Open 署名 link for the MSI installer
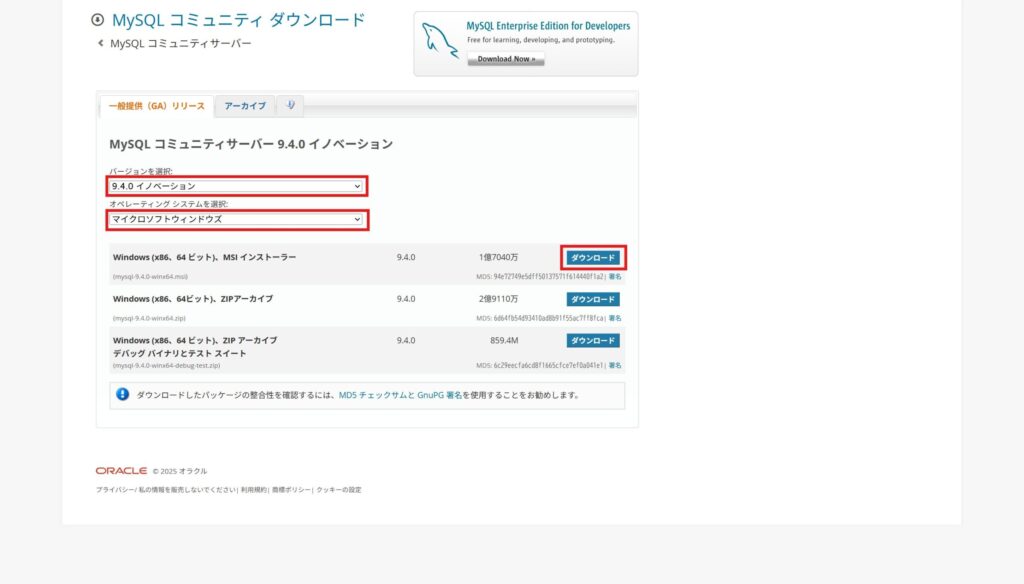 [615, 276]
